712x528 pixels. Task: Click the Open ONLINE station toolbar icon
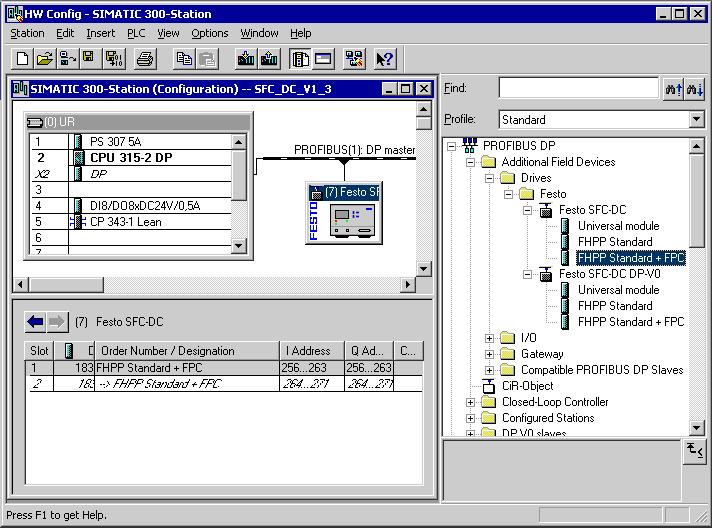tap(67, 59)
